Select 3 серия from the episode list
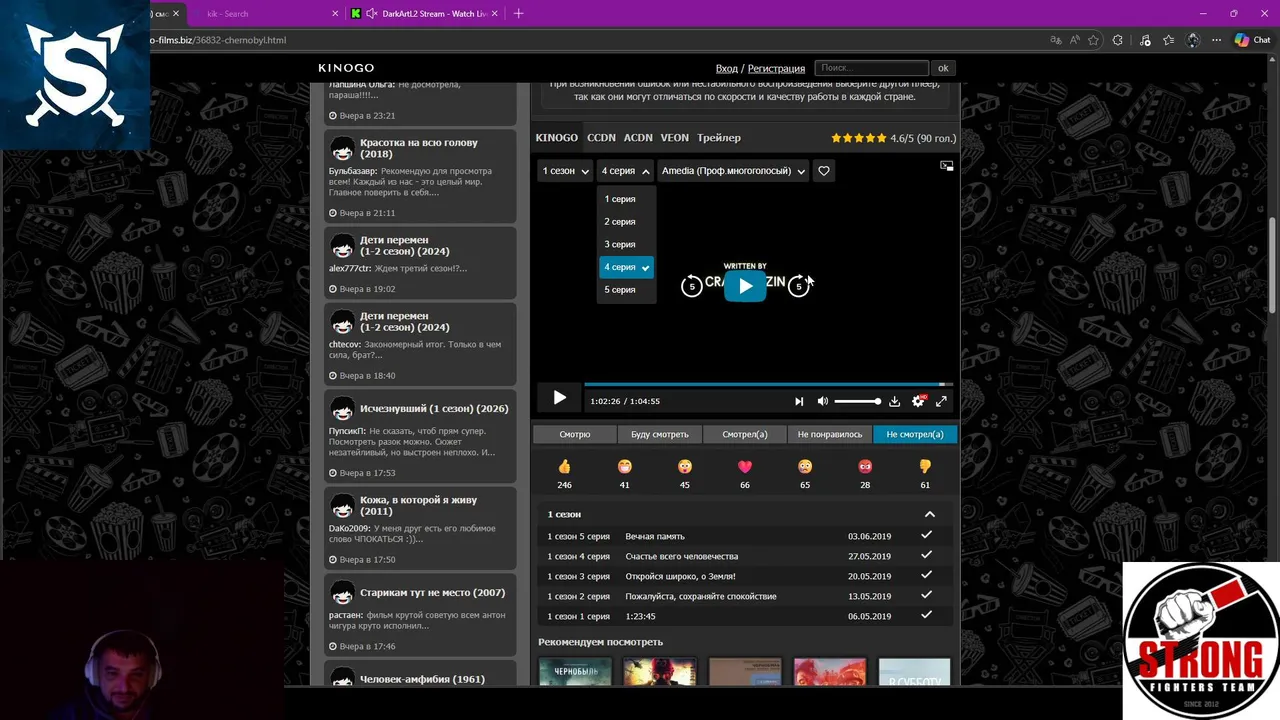Viewport: 1280px width, 720px height. coord(626,244)
